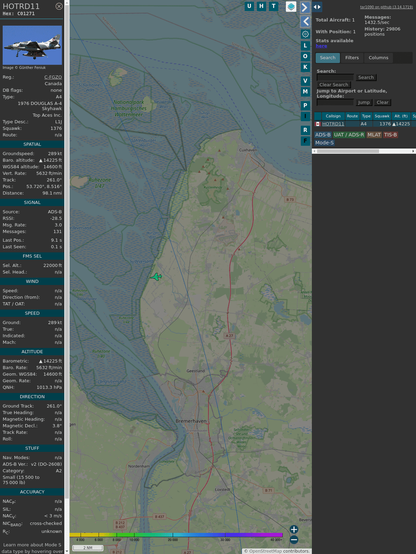Toggle the V map button
The image size is (416, 554).
pyautogui.click(x=305, y=81)
